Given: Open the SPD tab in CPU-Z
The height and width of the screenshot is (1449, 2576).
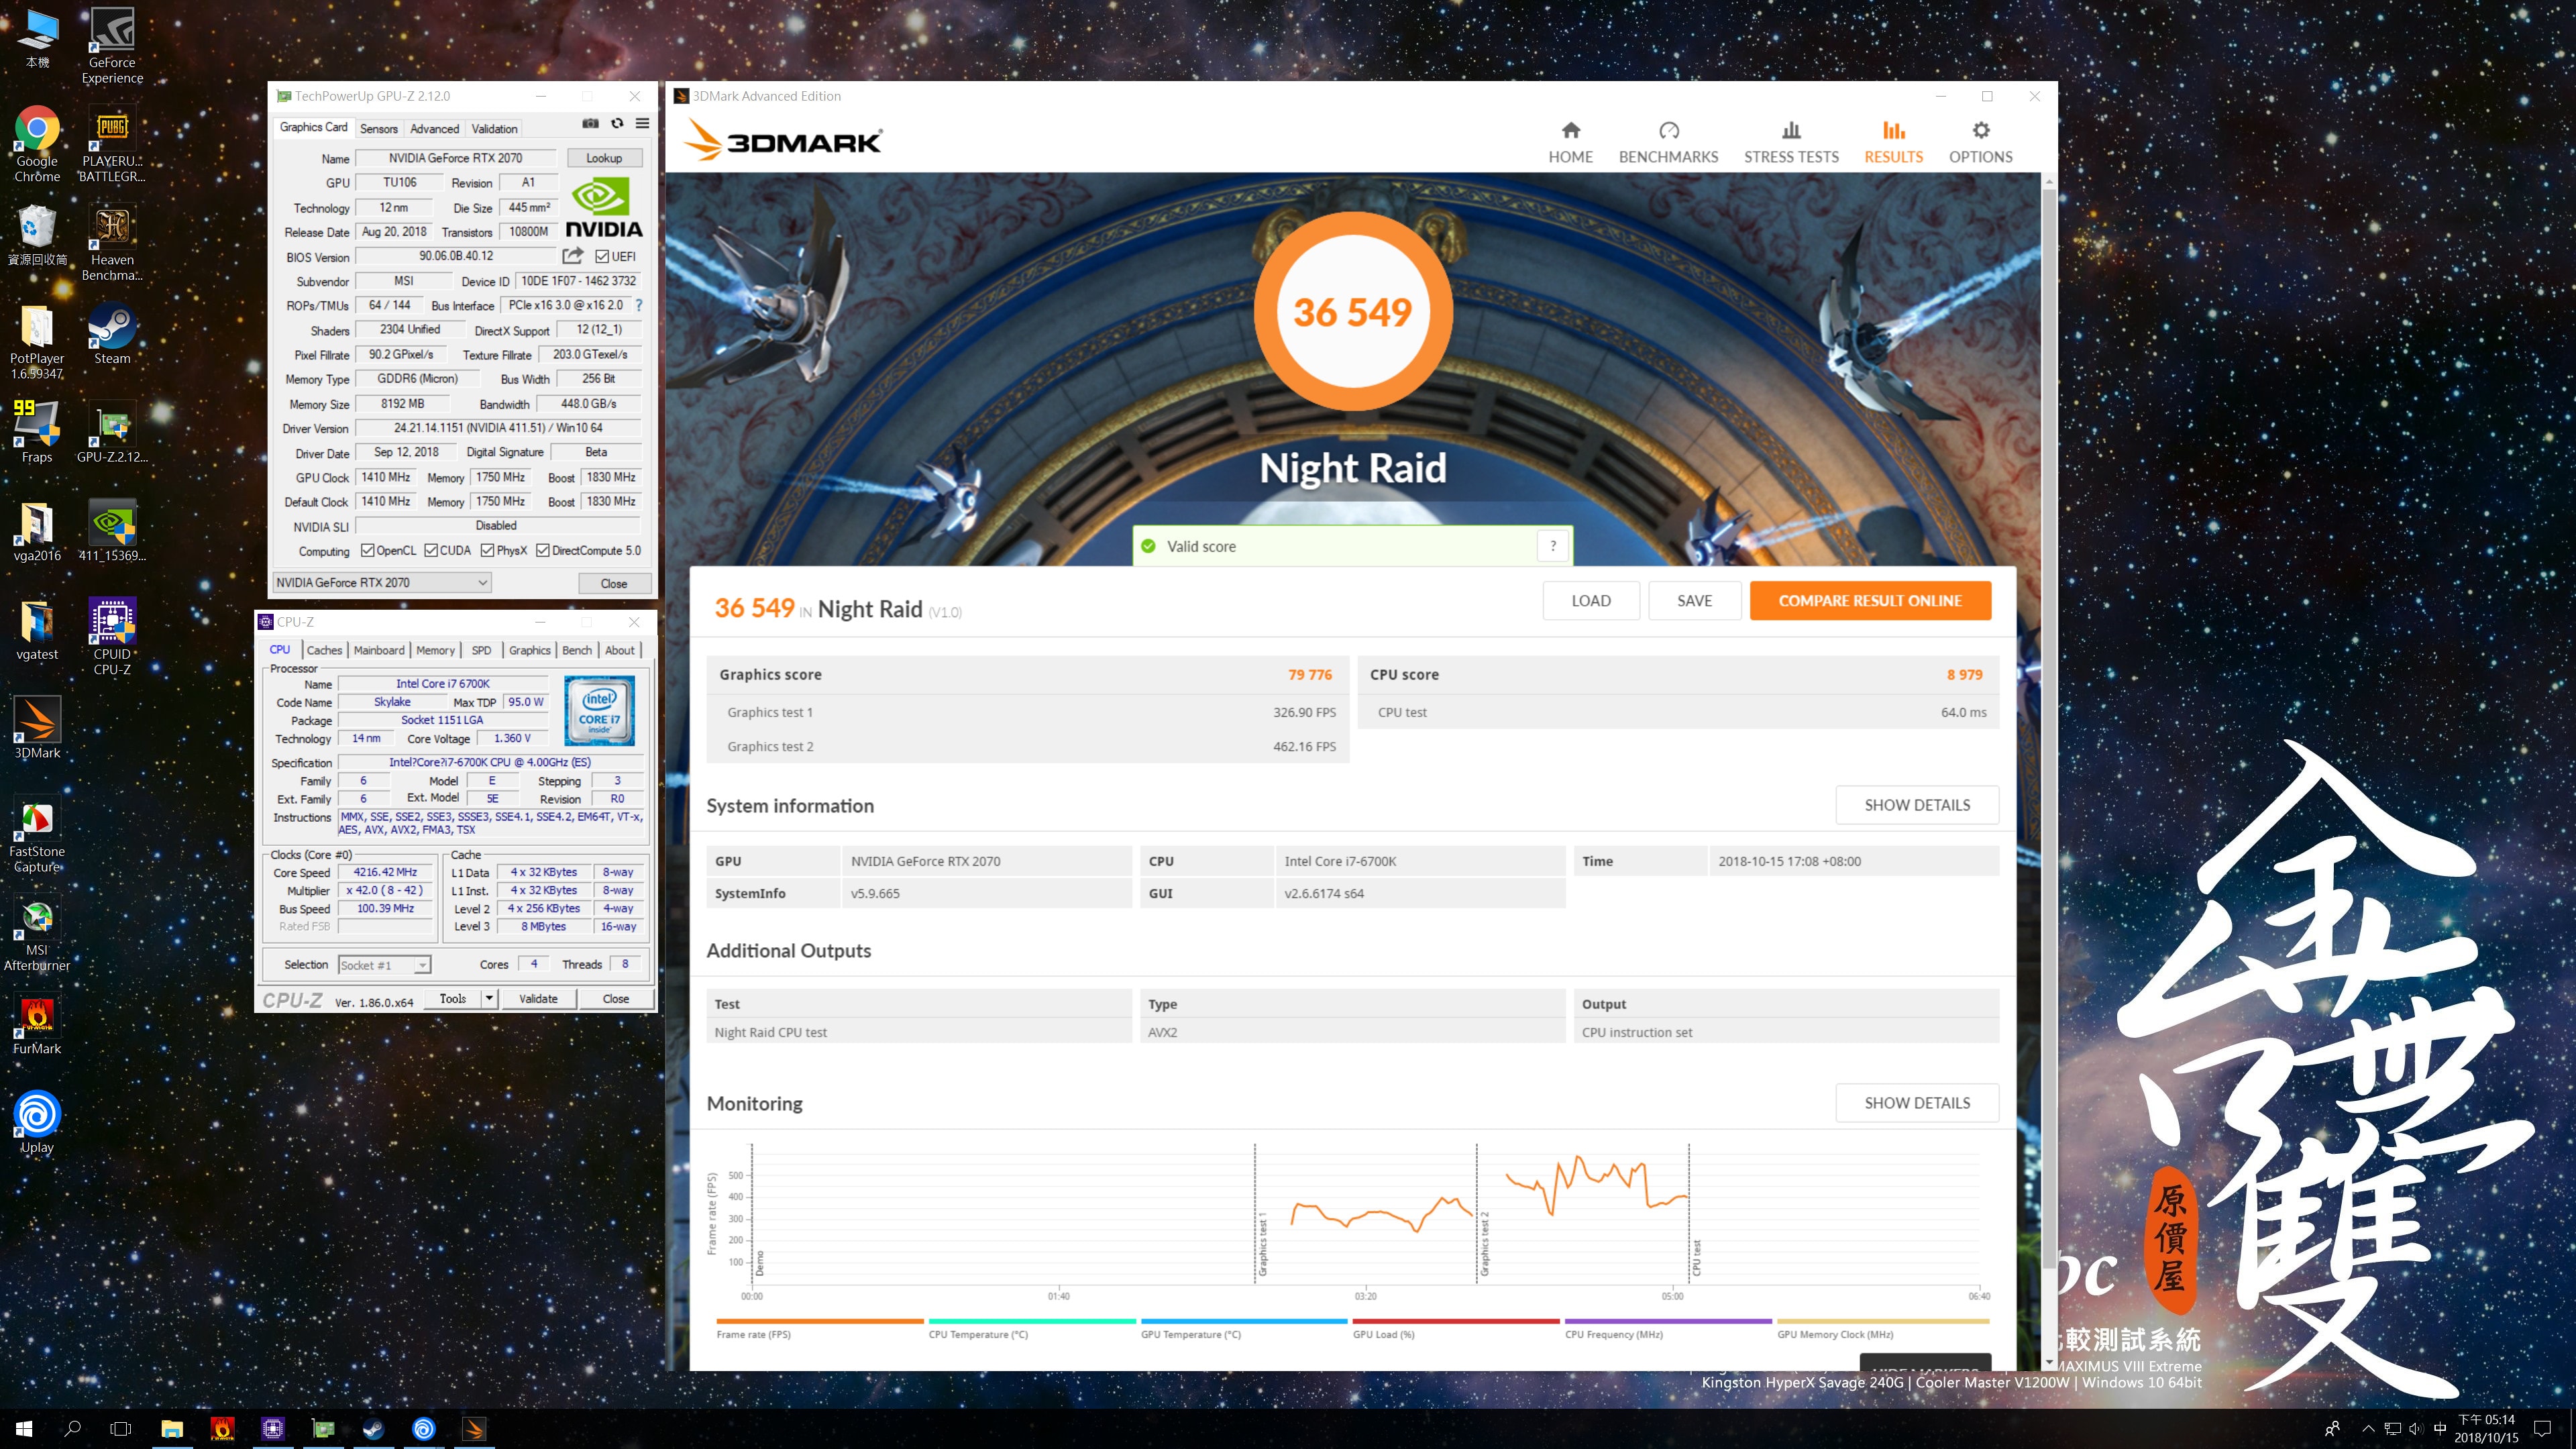Looking at the screenshot, I should 481,650.
